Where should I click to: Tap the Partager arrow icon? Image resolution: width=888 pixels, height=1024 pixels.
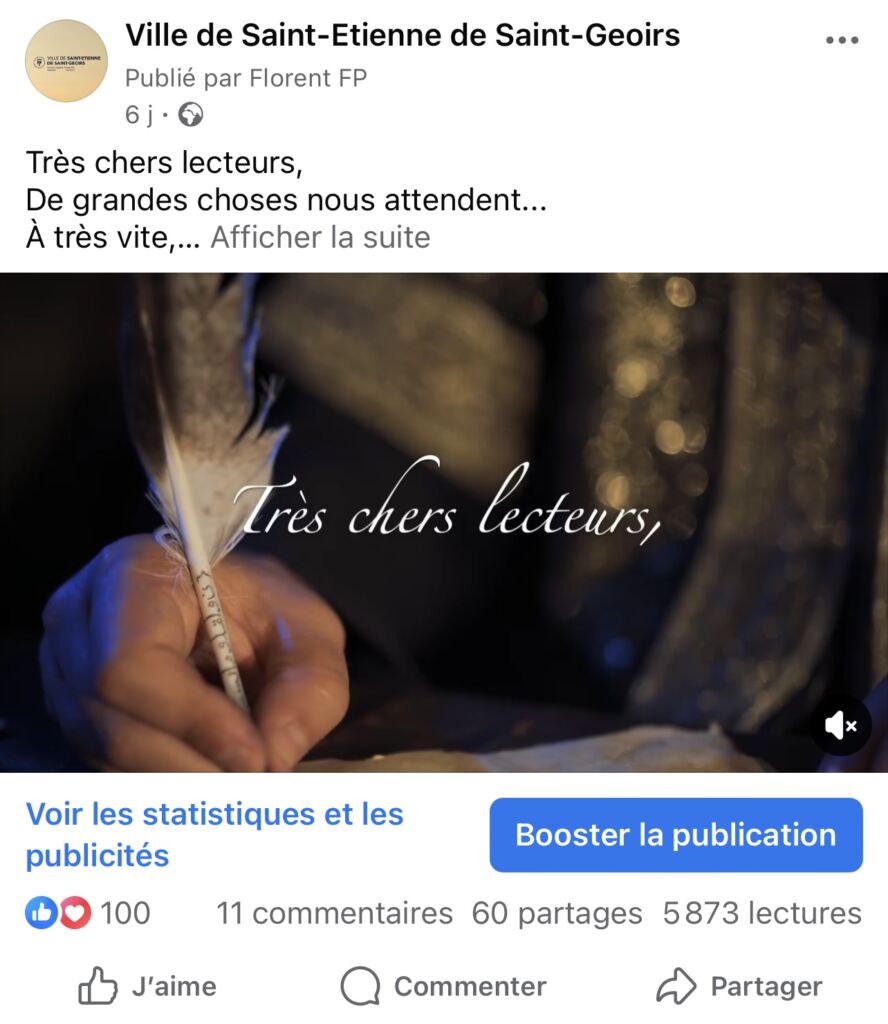tap(676, 985)
